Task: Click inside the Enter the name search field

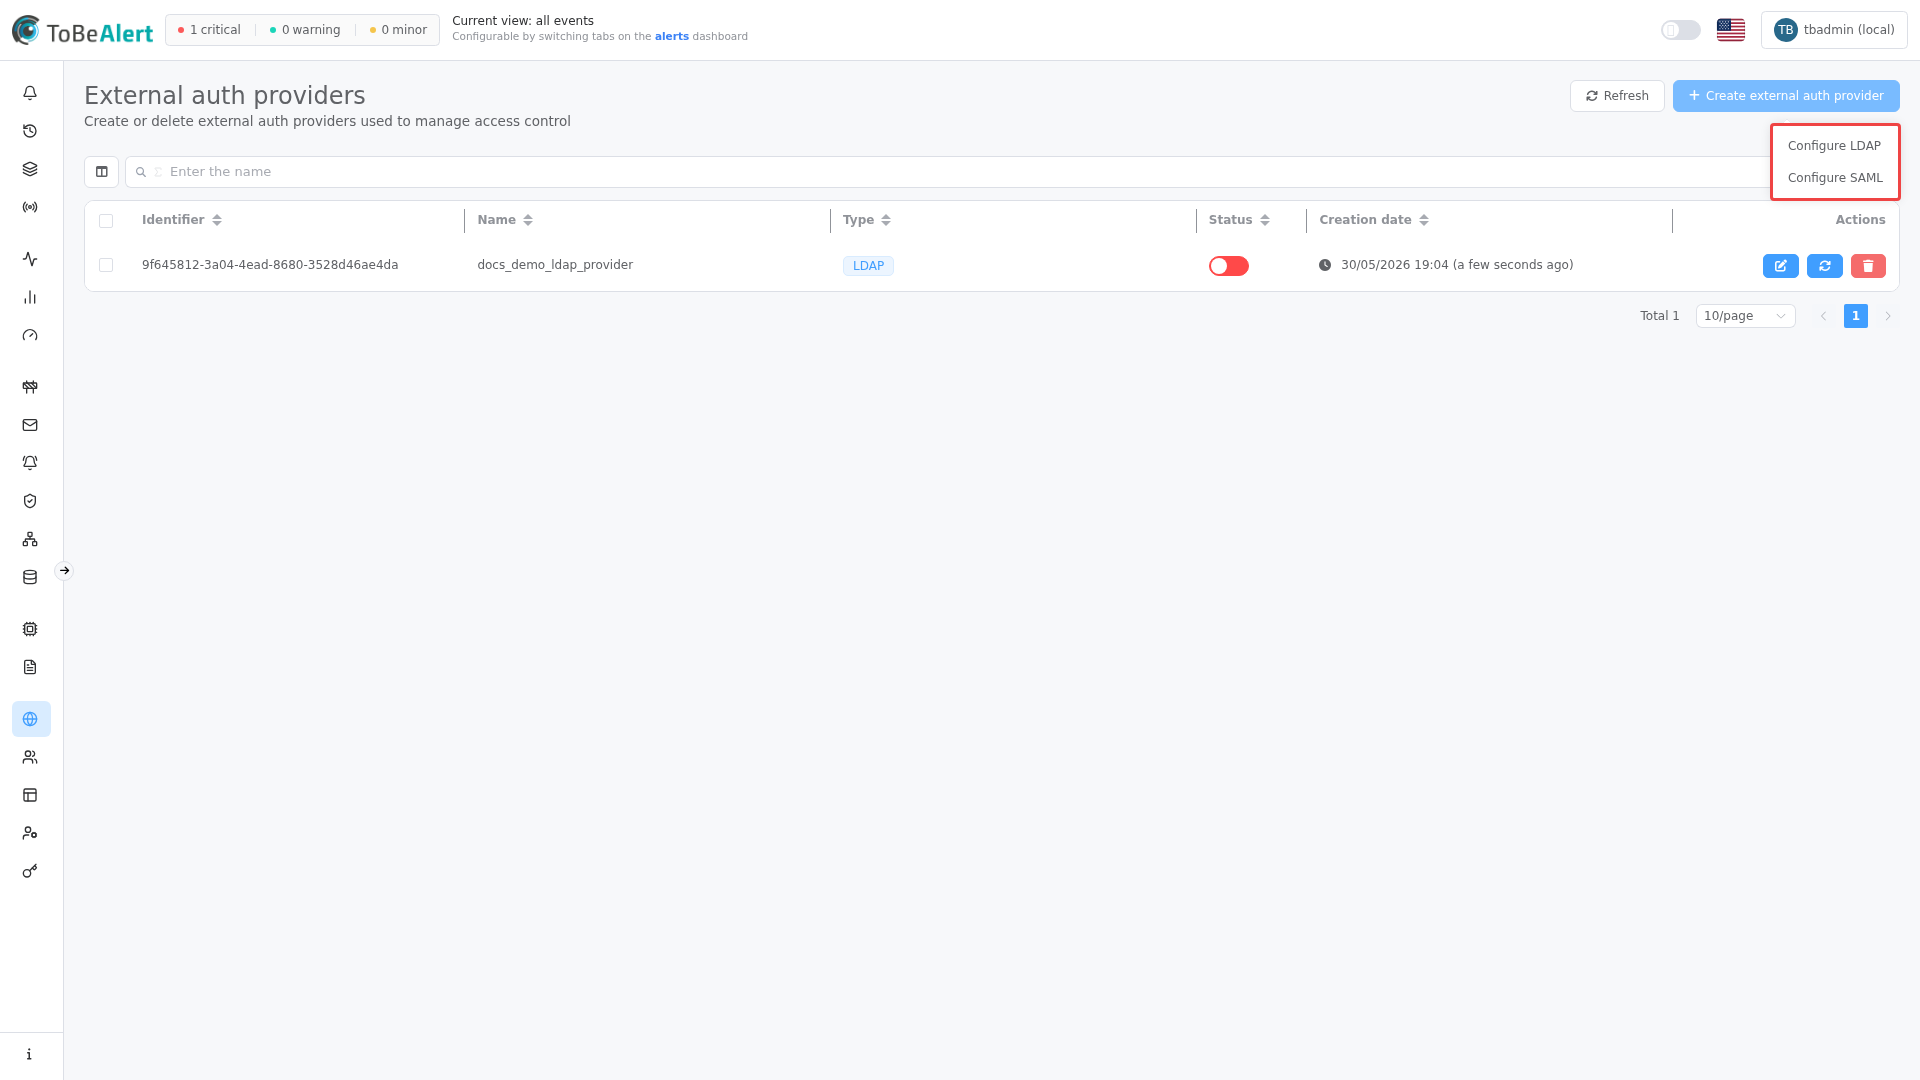Action: [x=947, y=172]
